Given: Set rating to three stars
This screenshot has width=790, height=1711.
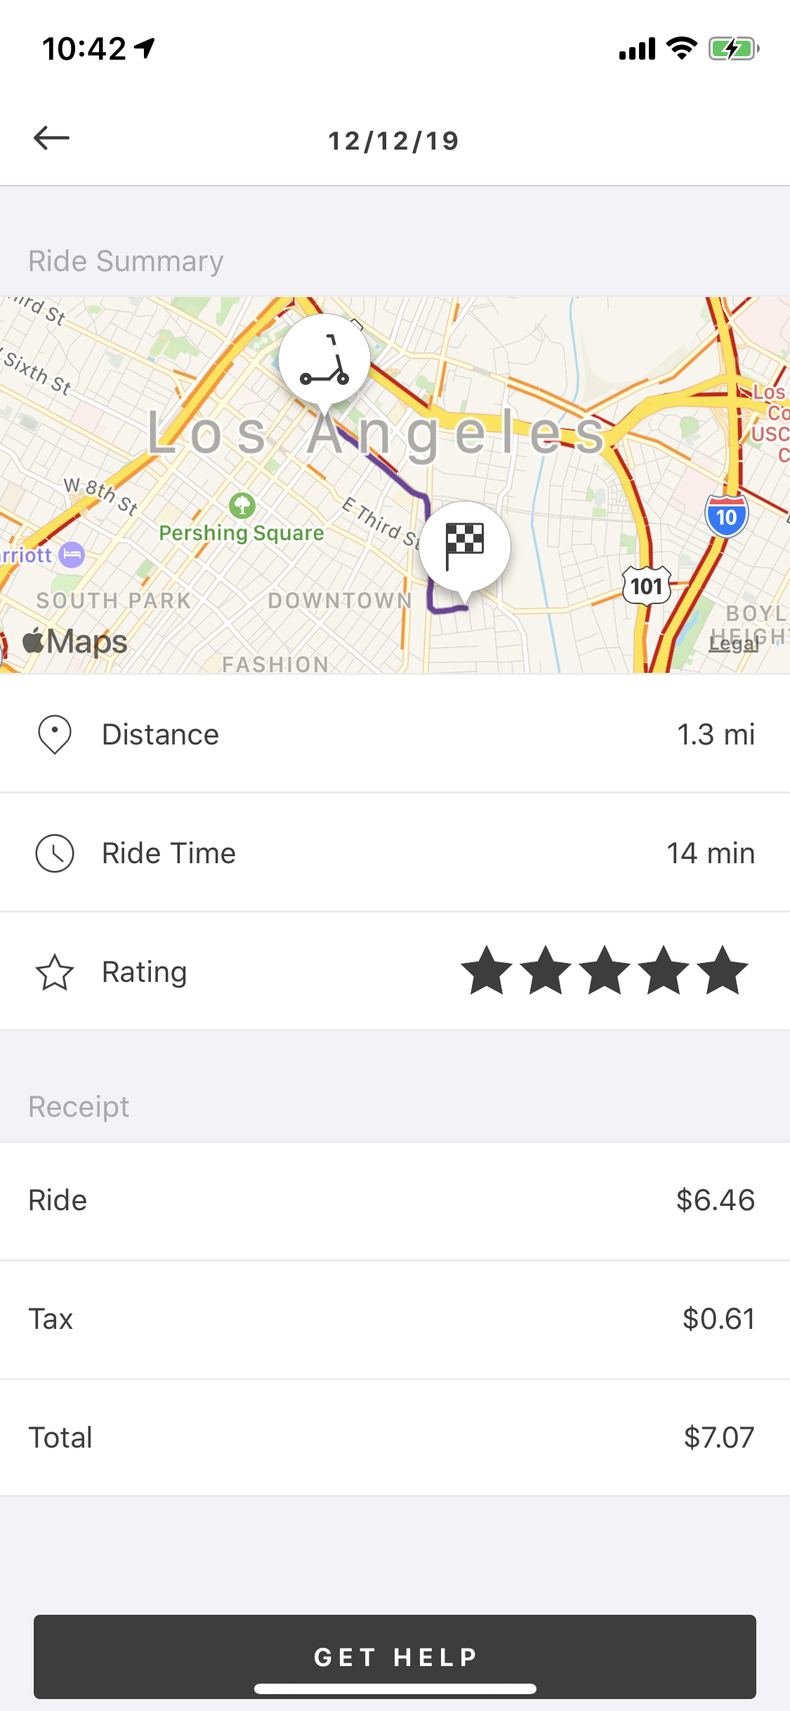Looking at the screenshot, I should coord(605,972).
